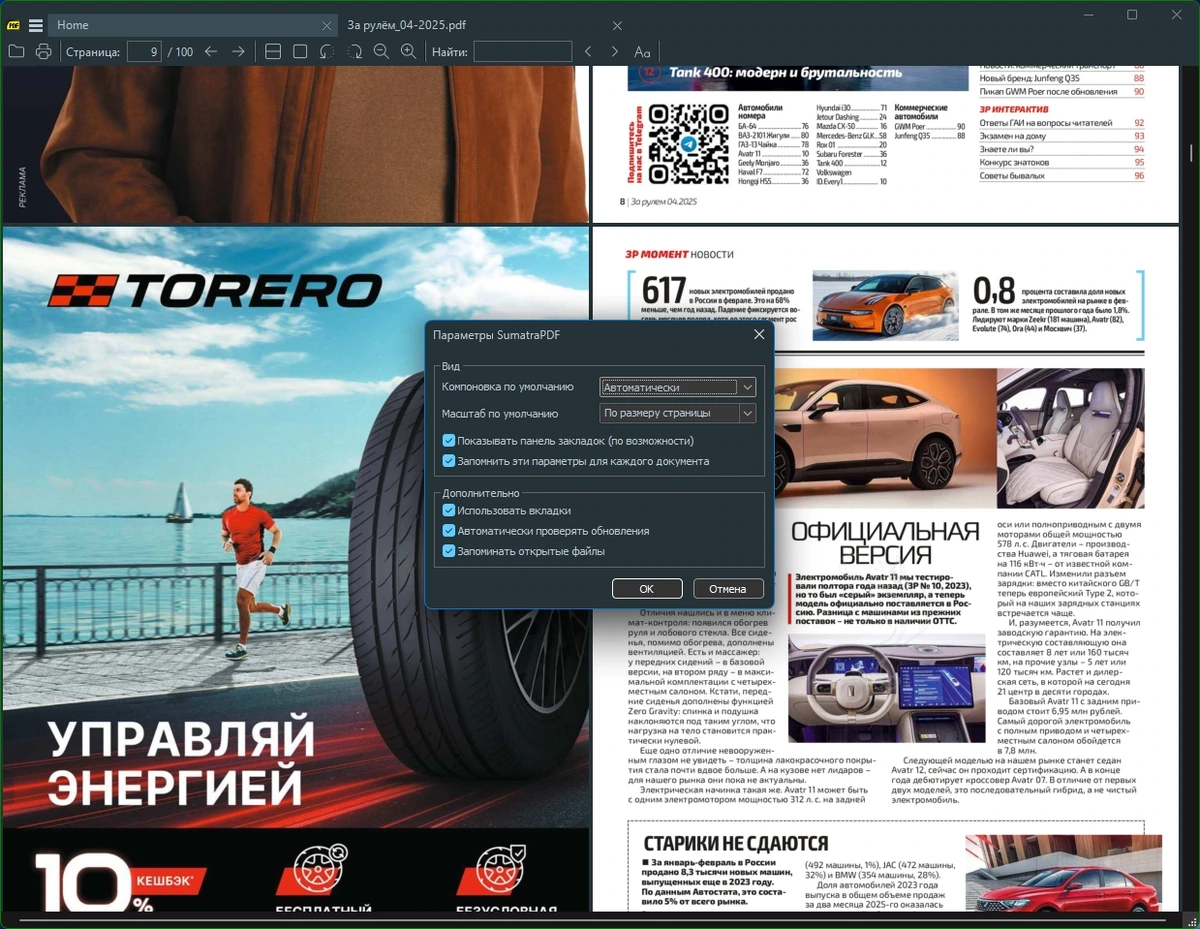
Task: Toggle Использовать вкладки checkbox
Action: tap(449, 510)
